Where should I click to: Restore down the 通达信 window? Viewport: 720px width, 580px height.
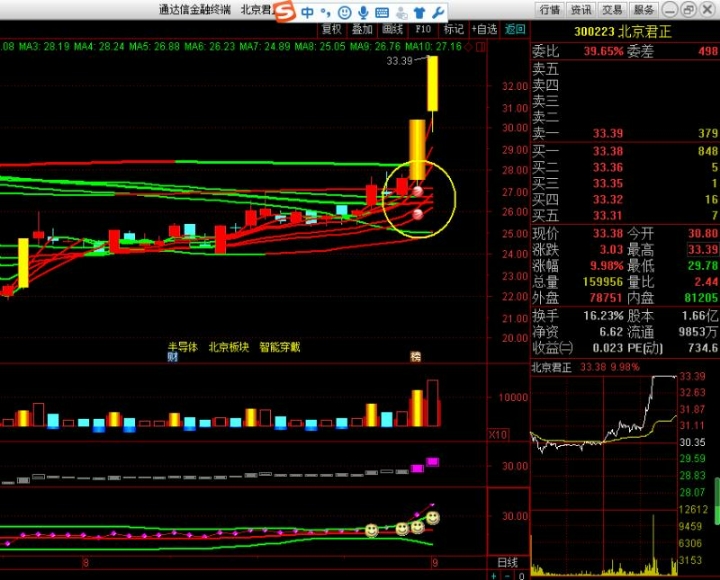coord(688,10)
